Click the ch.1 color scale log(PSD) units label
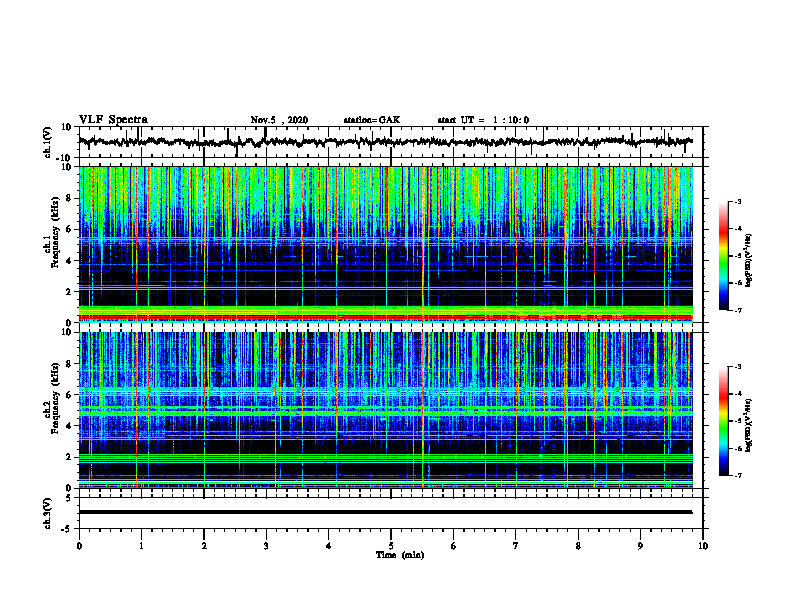The image size is (792, 612). (x=749, y=260)
